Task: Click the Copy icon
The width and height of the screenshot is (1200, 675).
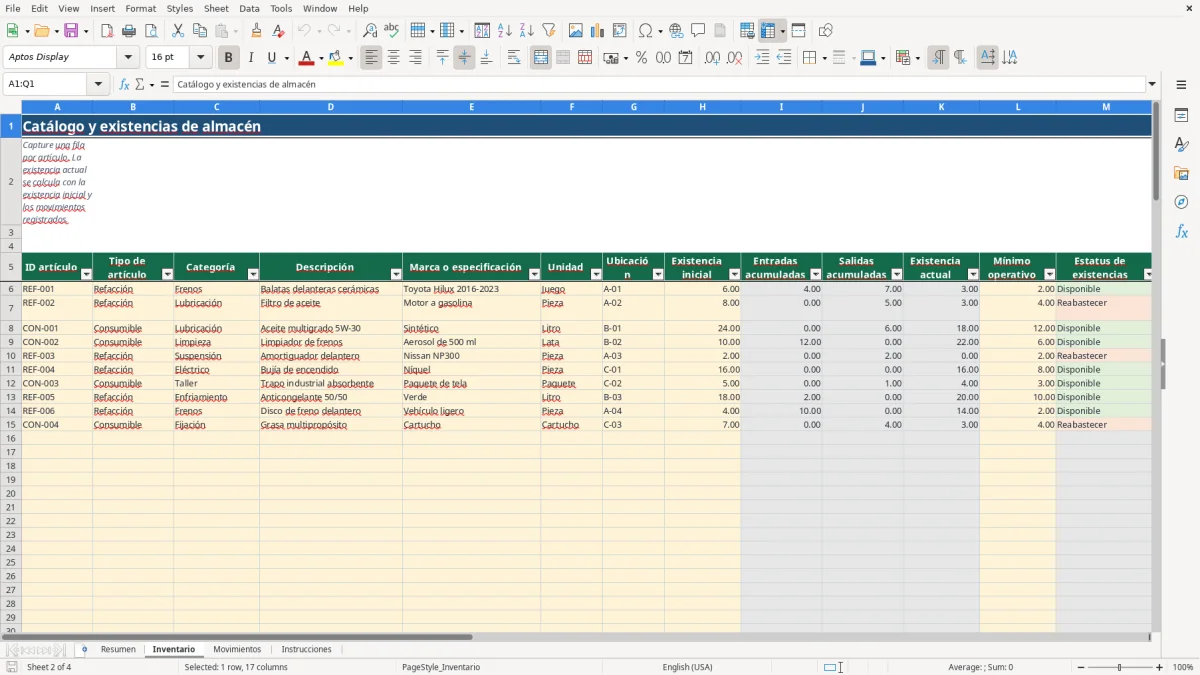Action: (x=200, y=31)
